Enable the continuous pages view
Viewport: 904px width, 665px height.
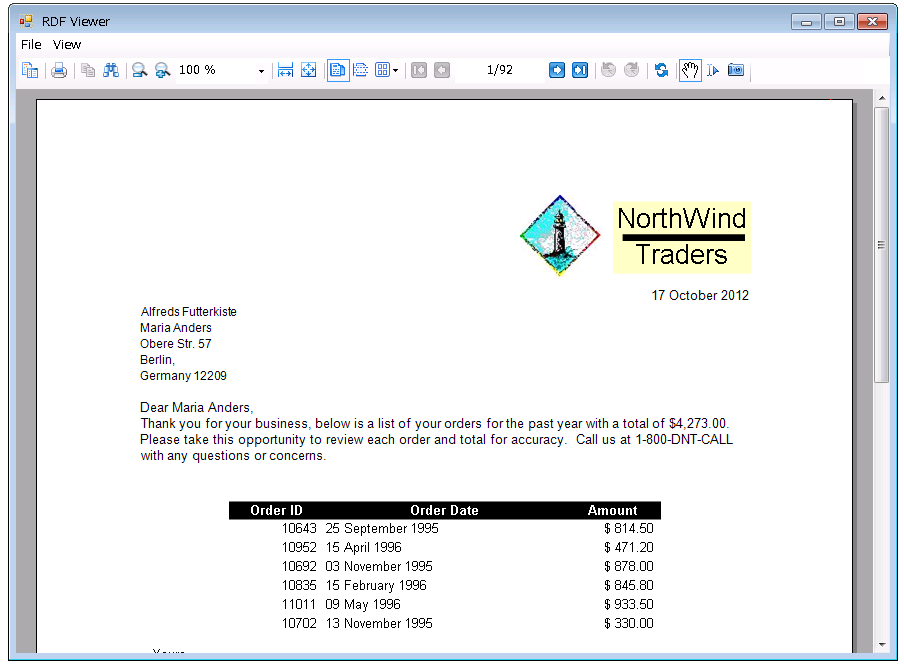[x=359, y=70]
